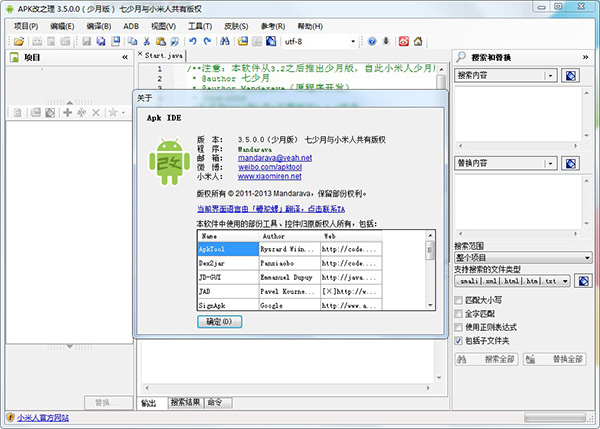
Task: Click the 搜索全部 button
Action: 486,359
